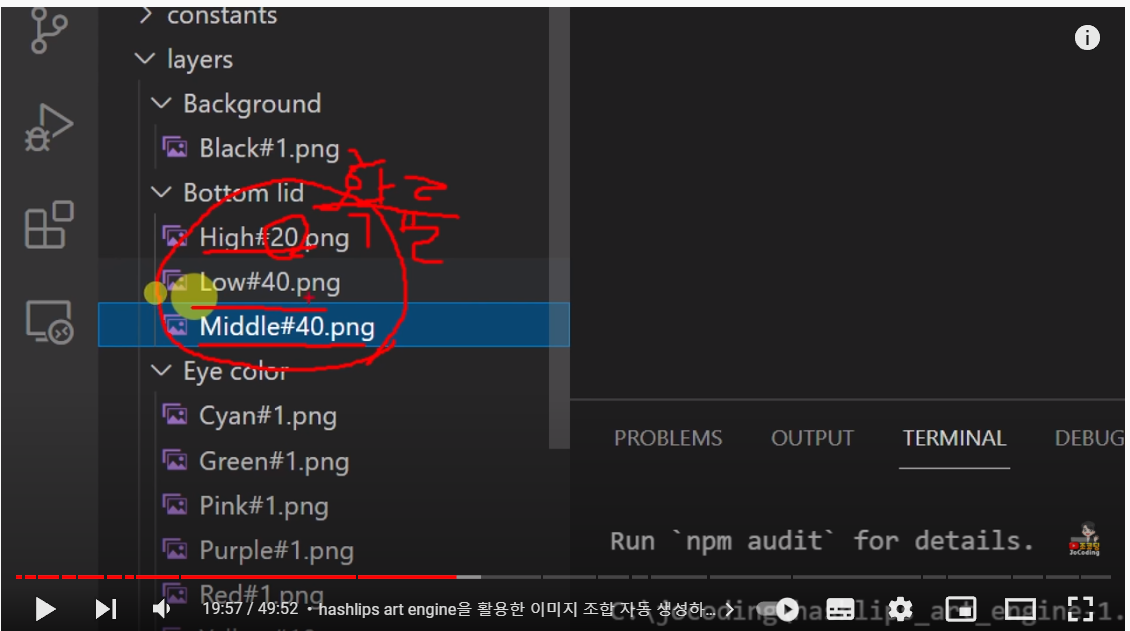Switch to theater mode view
Image resolution: width=1130 pixels, height=631 pixels.
[1020, 609]
